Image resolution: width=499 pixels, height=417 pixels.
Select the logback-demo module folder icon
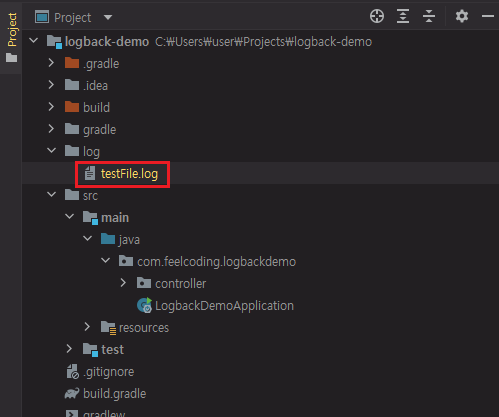(54, 42)
